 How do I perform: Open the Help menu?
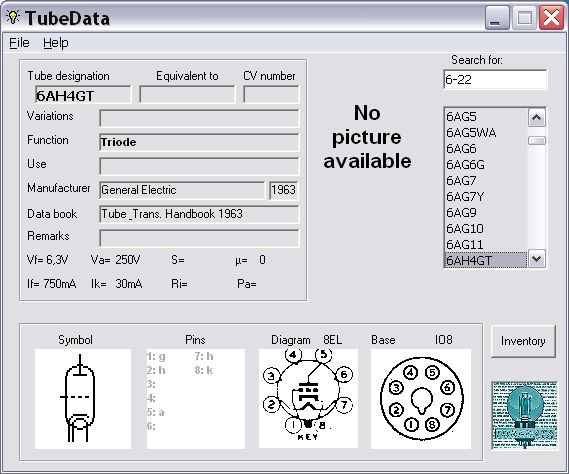[56, 43]
